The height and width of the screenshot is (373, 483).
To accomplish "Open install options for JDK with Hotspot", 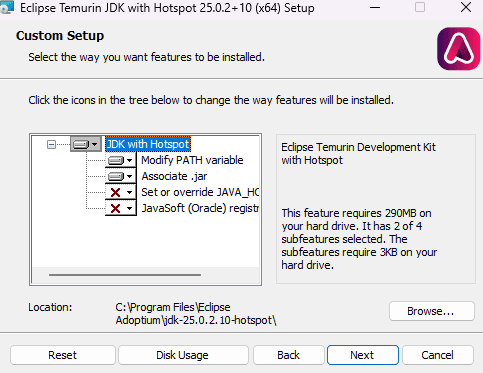I will click(86, 144).
